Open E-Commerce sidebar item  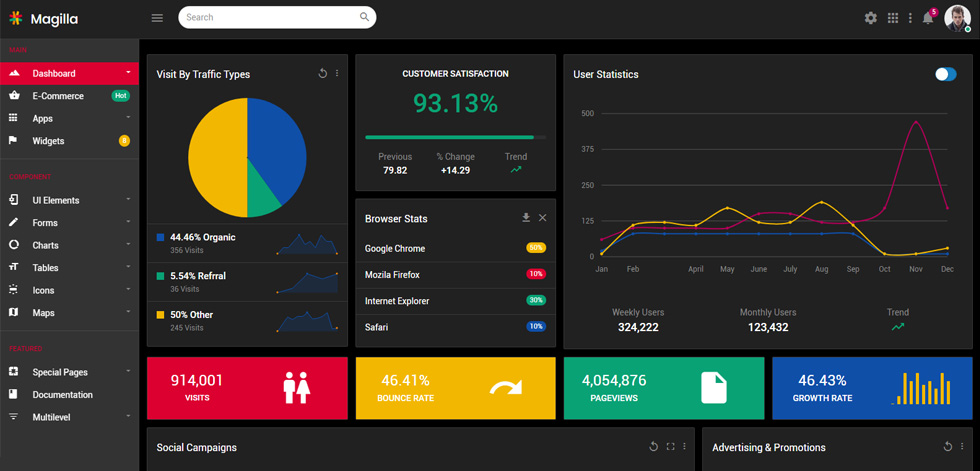69,96
